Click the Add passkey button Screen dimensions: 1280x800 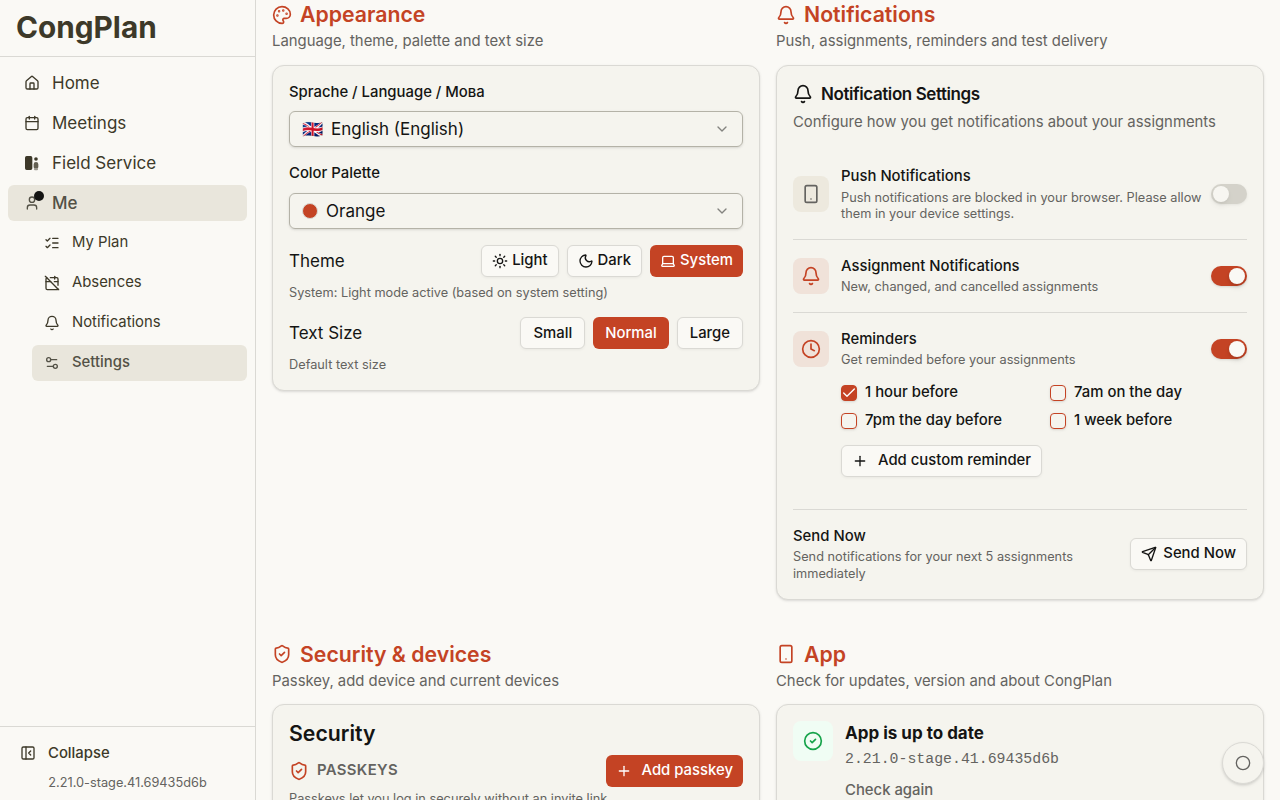(674, 771)
